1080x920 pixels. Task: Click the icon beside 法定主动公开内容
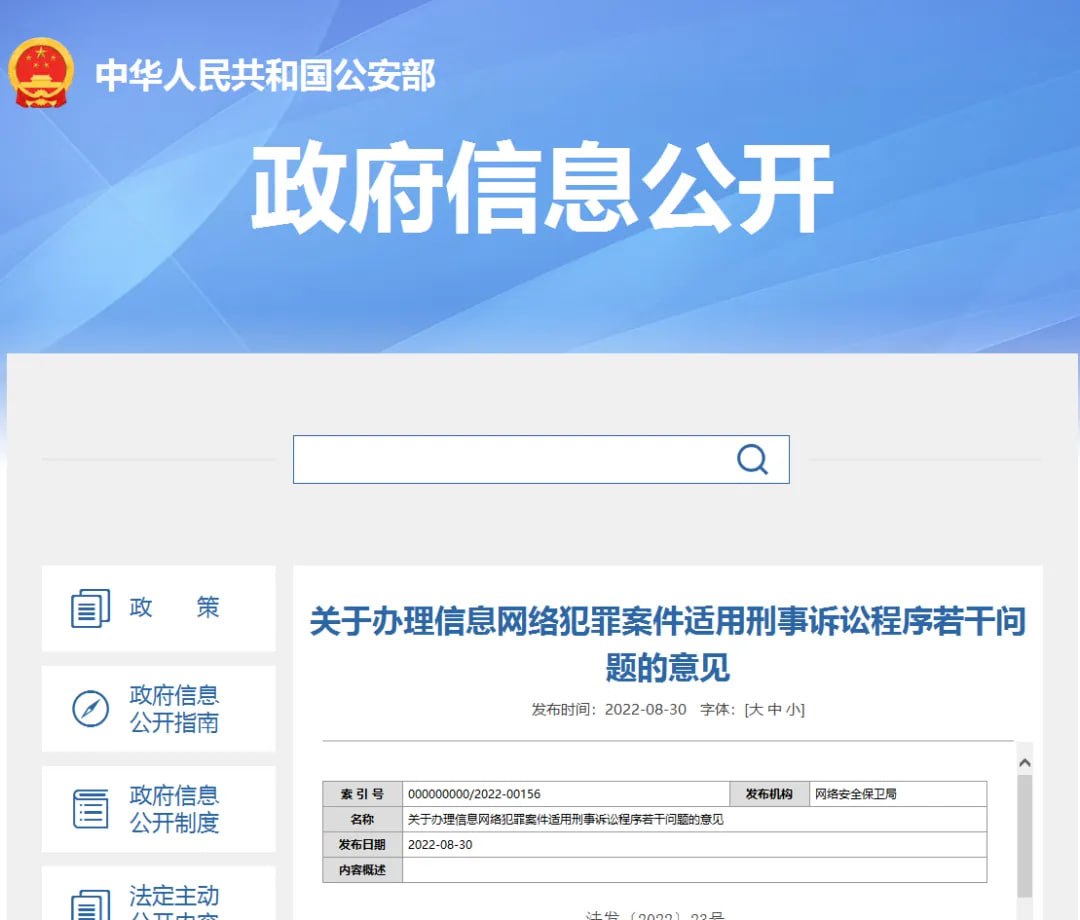90,905
